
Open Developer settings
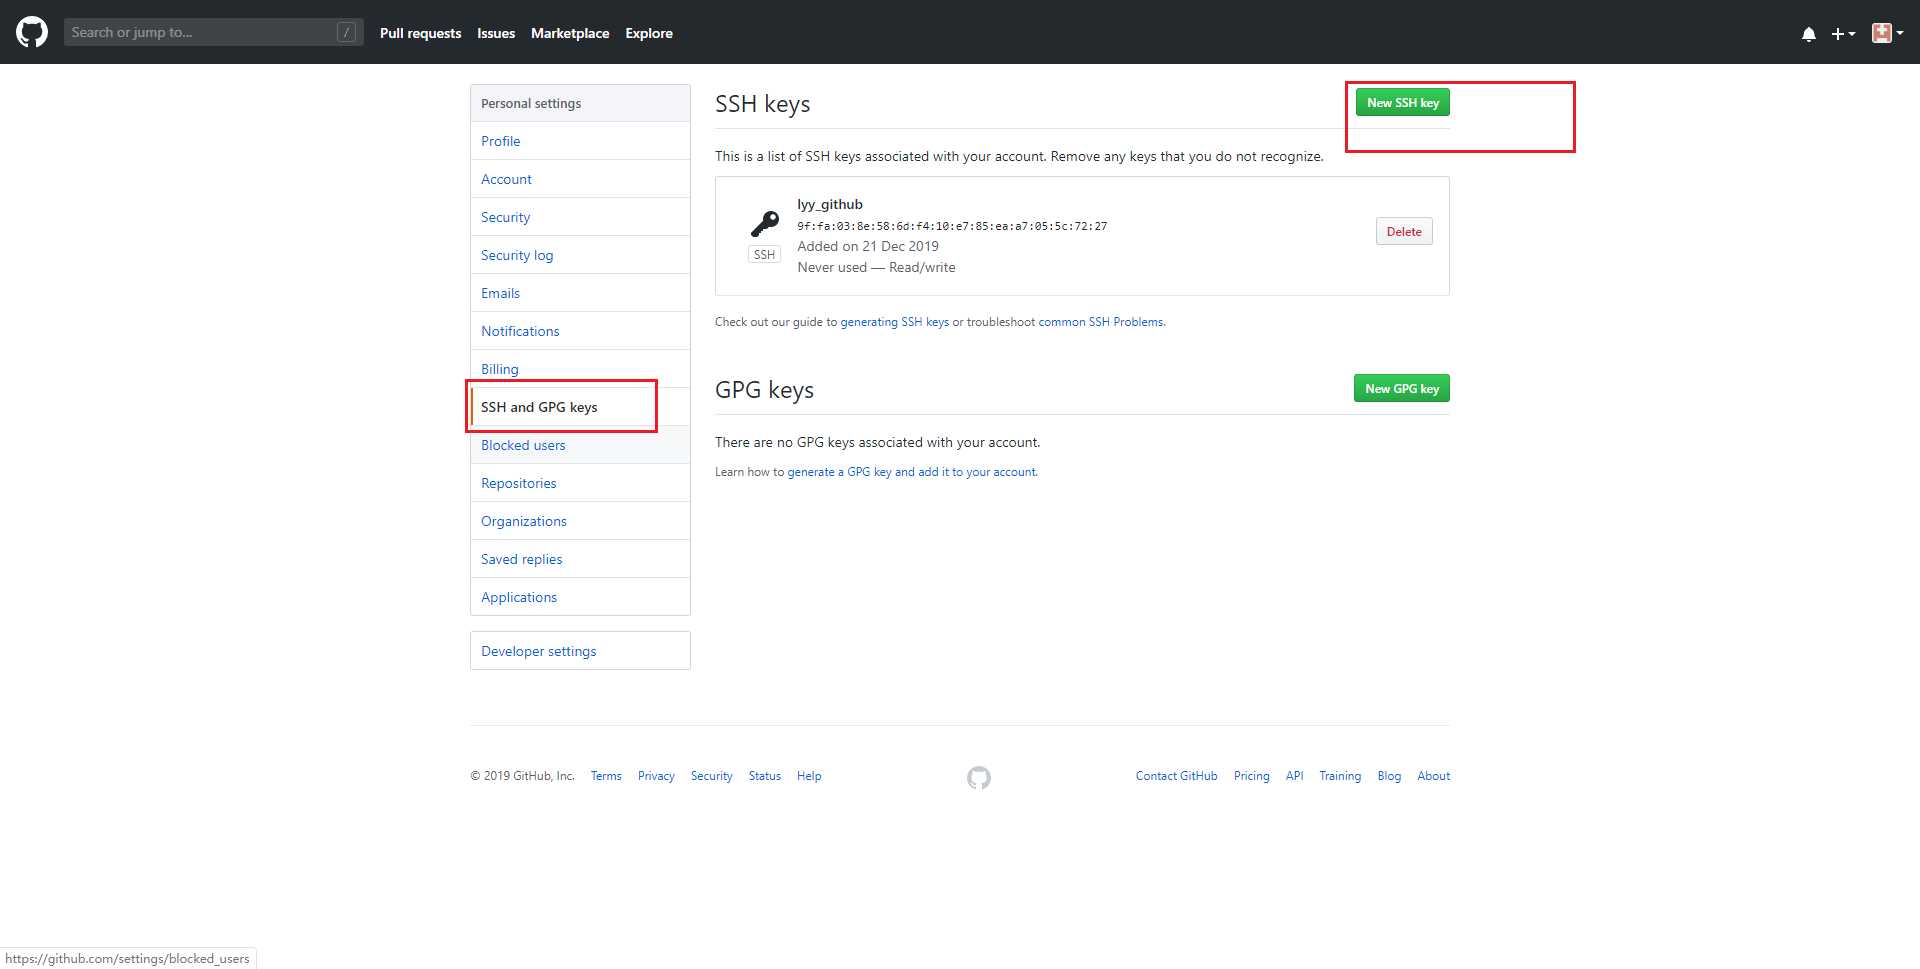click(x=580, y=651)
